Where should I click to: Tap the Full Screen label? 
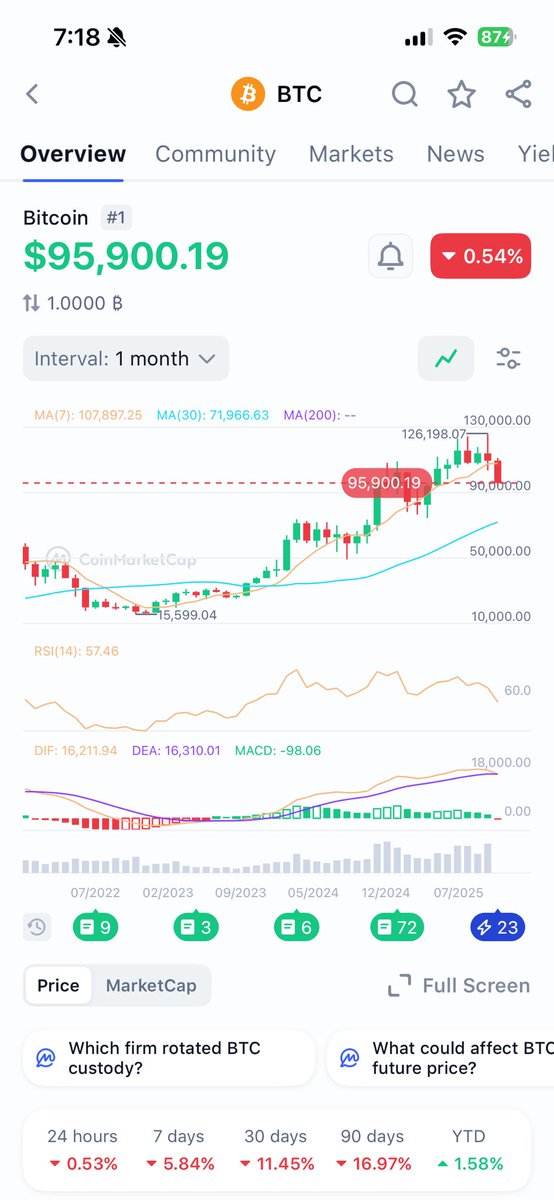pos(476,986)
